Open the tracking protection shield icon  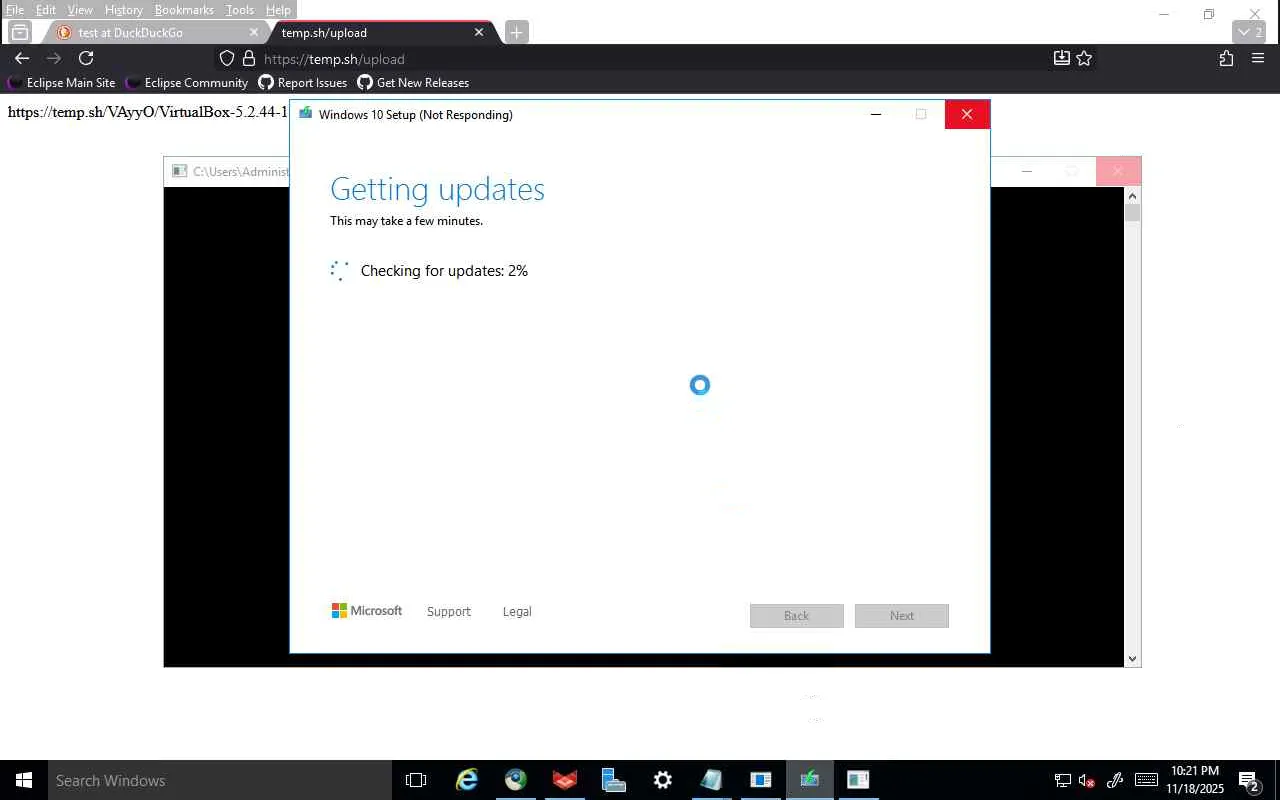pyautogui.click(x=227, y=59)
